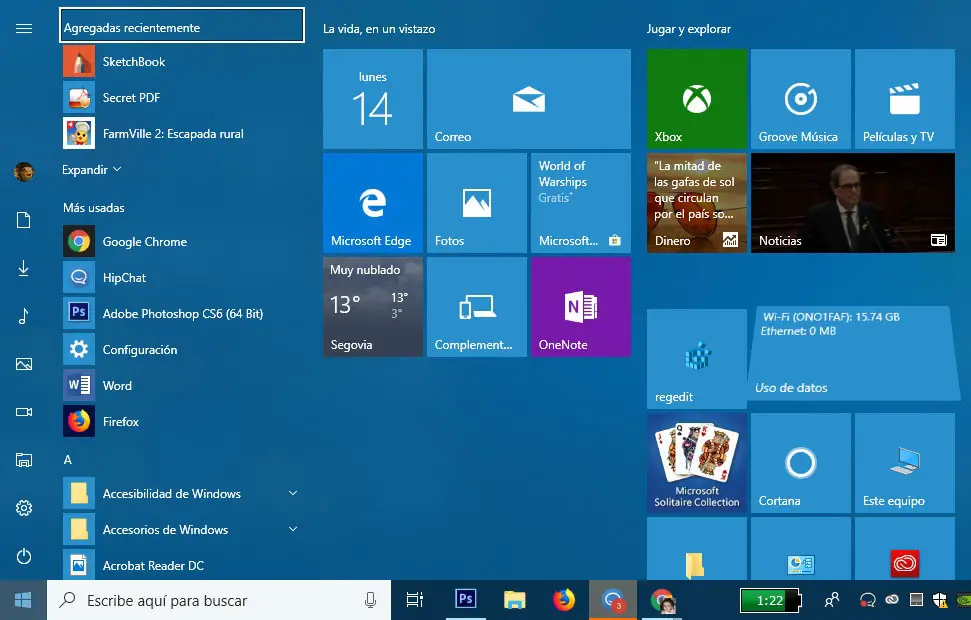Image resolution: width=971 pixels, height=620 pixels.
Task: Click the hamburger menu at top left
Action: point(24,28)
